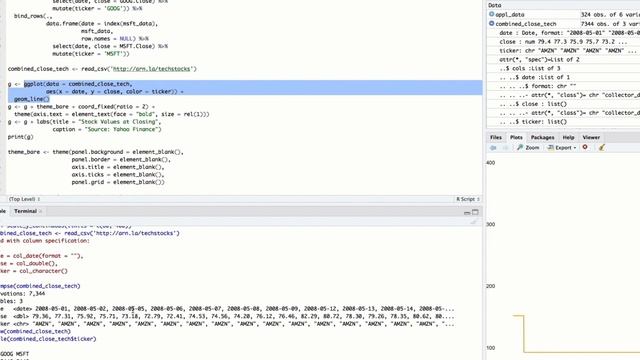Click the '$ close : list()' row
The width and height of the screenshot is (640, 360).
(533, 104)
